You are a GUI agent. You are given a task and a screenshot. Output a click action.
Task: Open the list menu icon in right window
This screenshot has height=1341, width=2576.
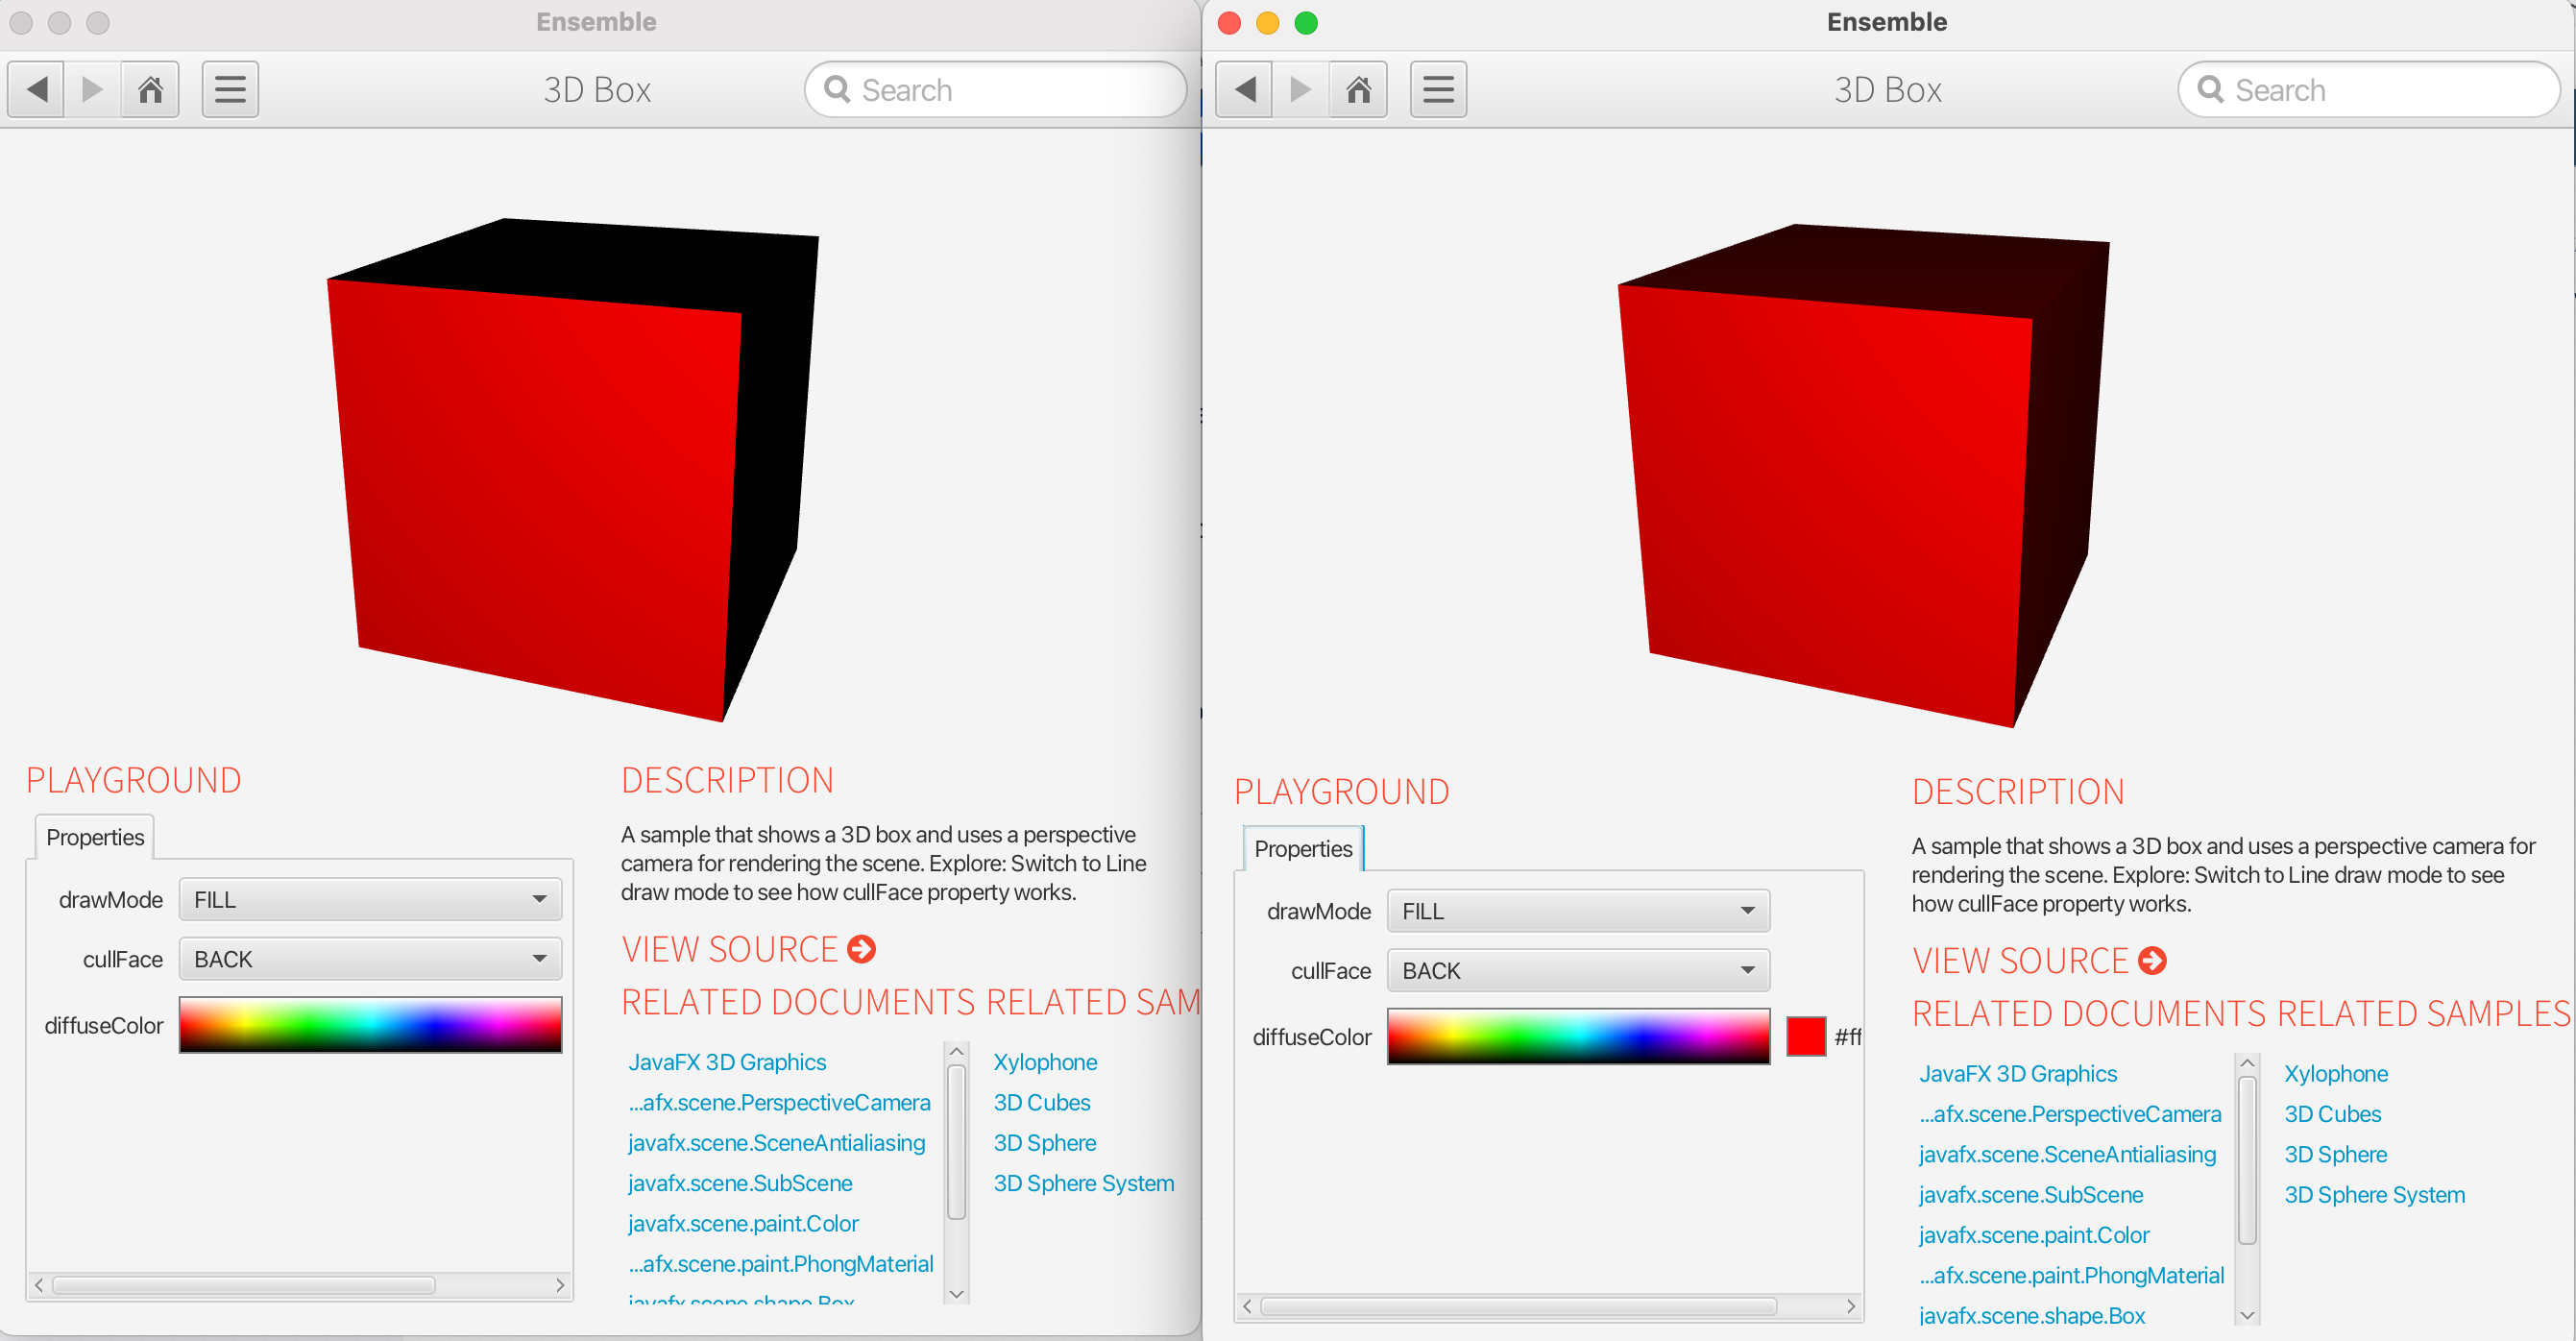pyautogui.click(x=1437, y=90)
